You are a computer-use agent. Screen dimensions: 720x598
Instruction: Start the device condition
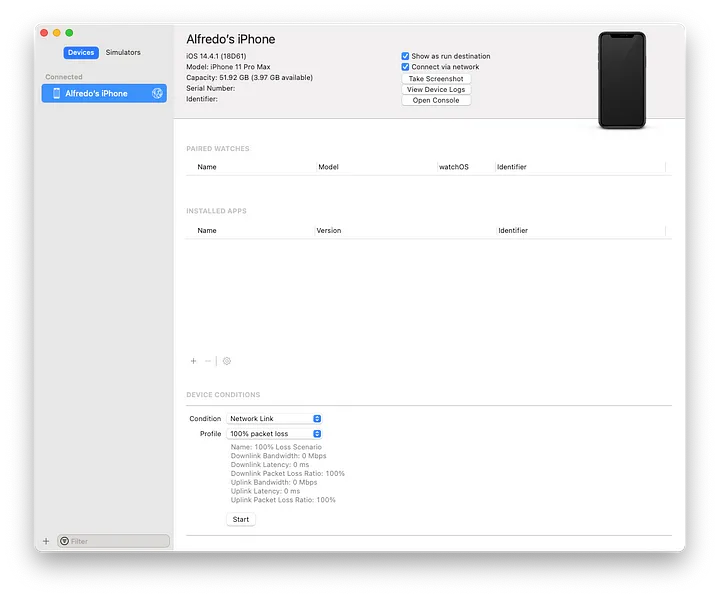pos(241,519)
